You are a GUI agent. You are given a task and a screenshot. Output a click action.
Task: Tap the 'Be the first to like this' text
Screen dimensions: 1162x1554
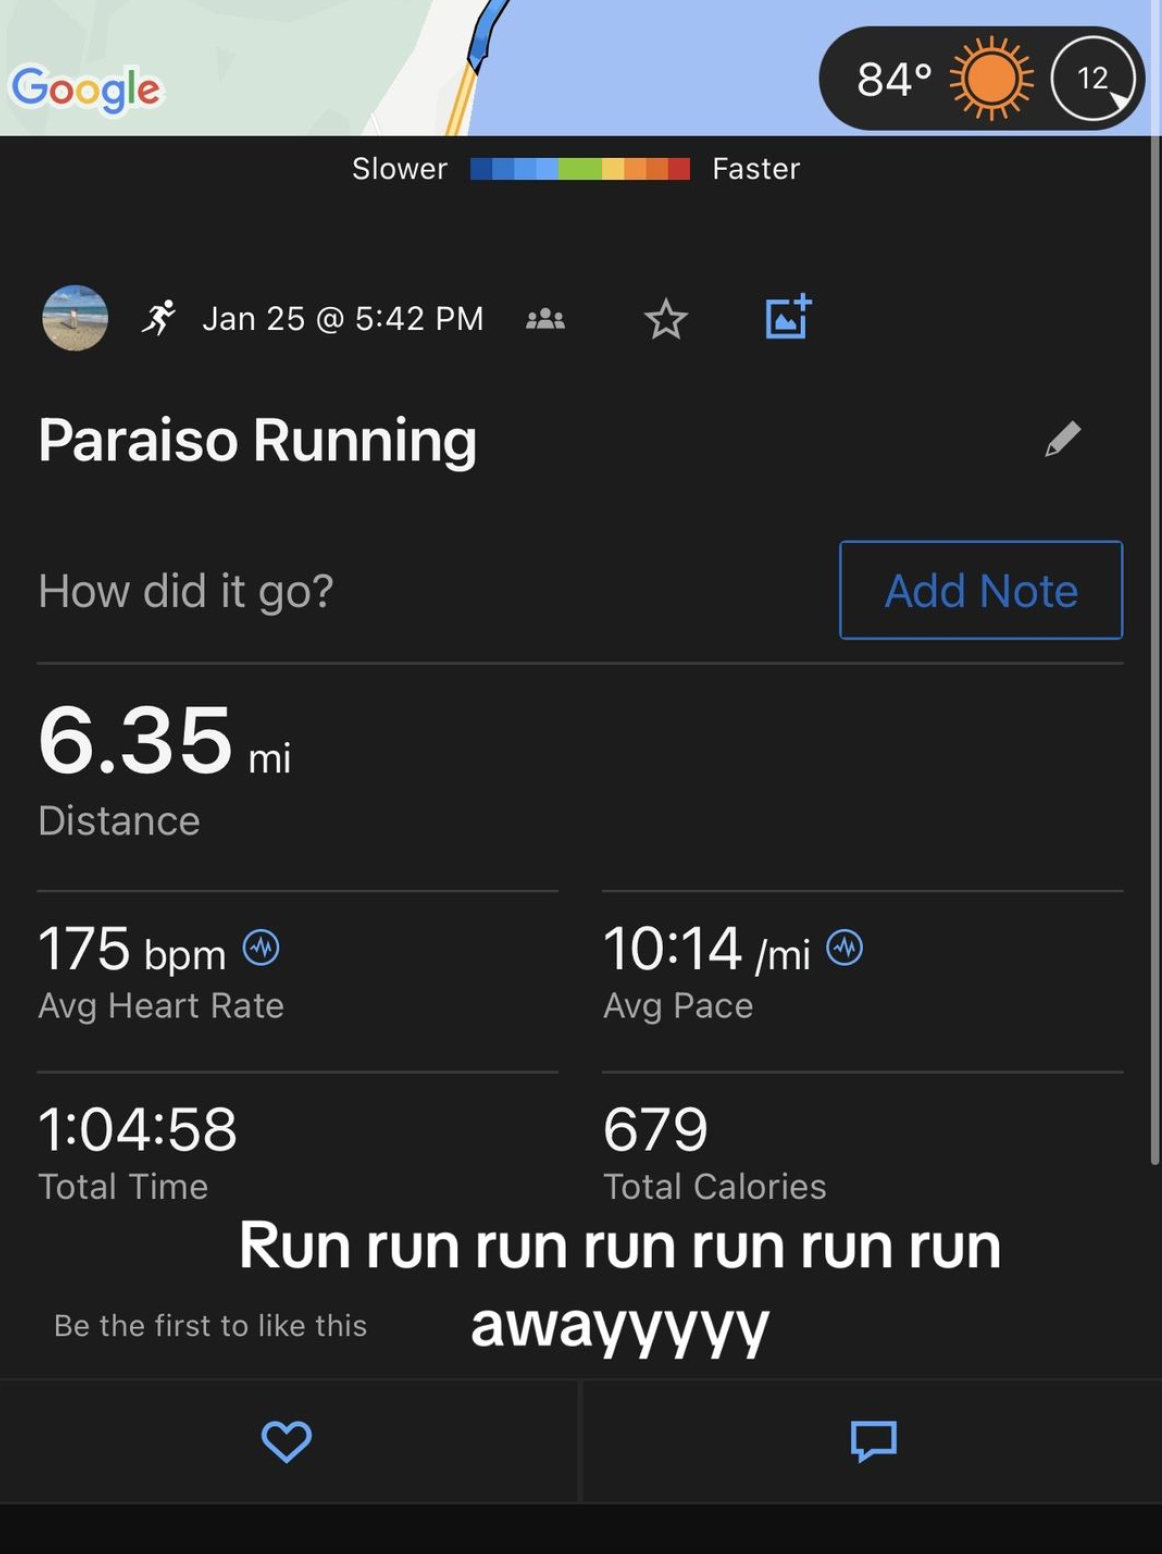211,1325
